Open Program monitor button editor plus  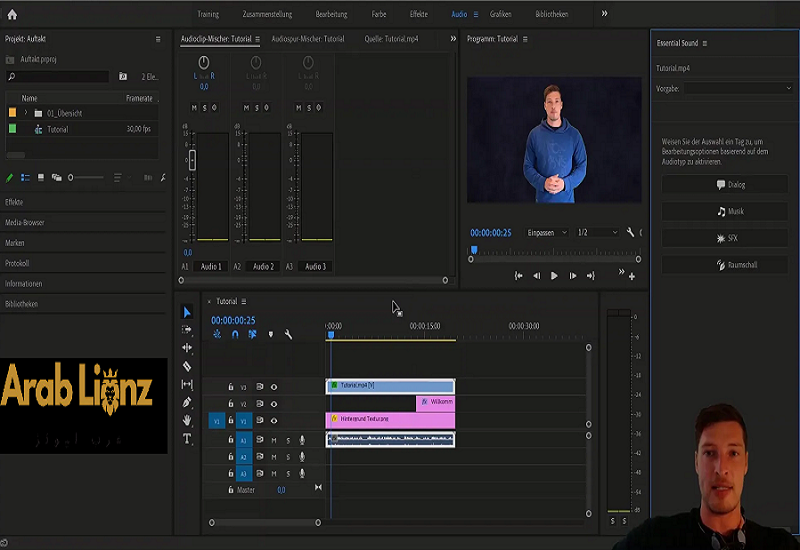click(x=632, y=277)
